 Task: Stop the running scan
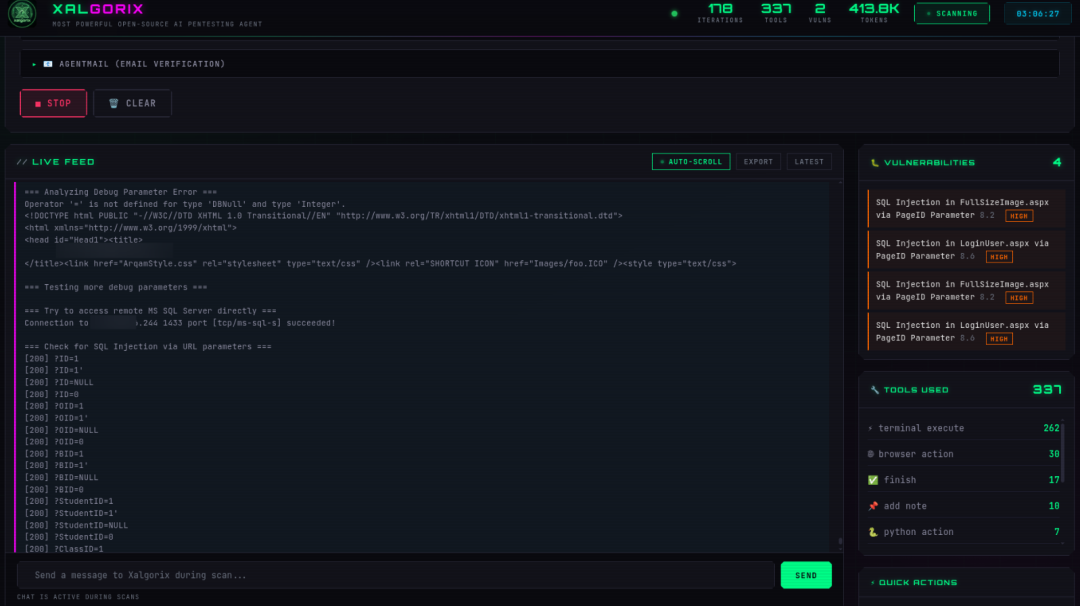[53, 103]
